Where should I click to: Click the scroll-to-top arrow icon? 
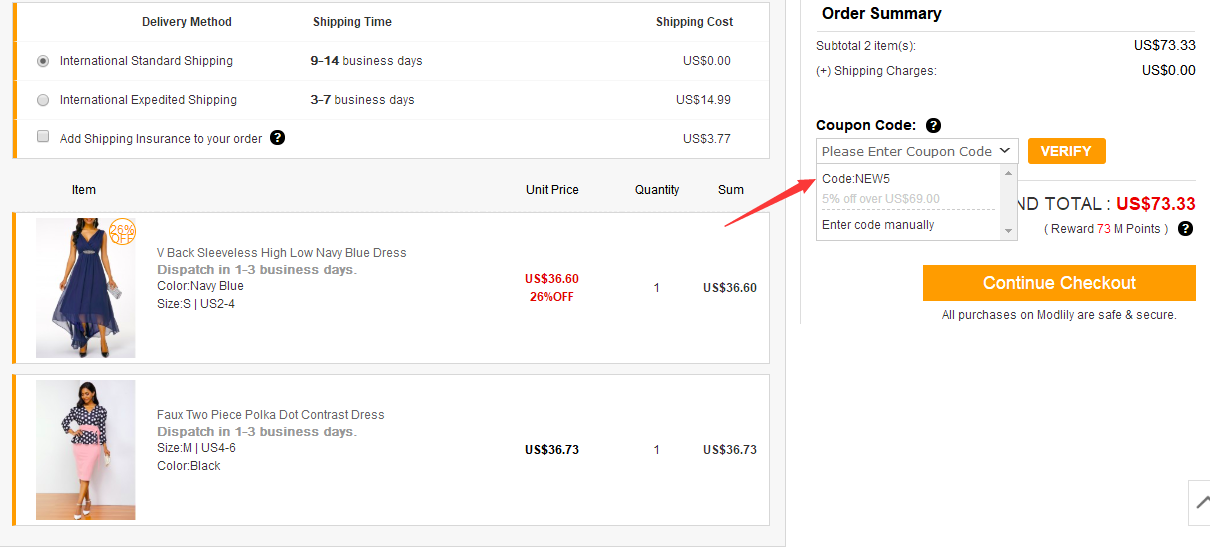coord(1199,503)
